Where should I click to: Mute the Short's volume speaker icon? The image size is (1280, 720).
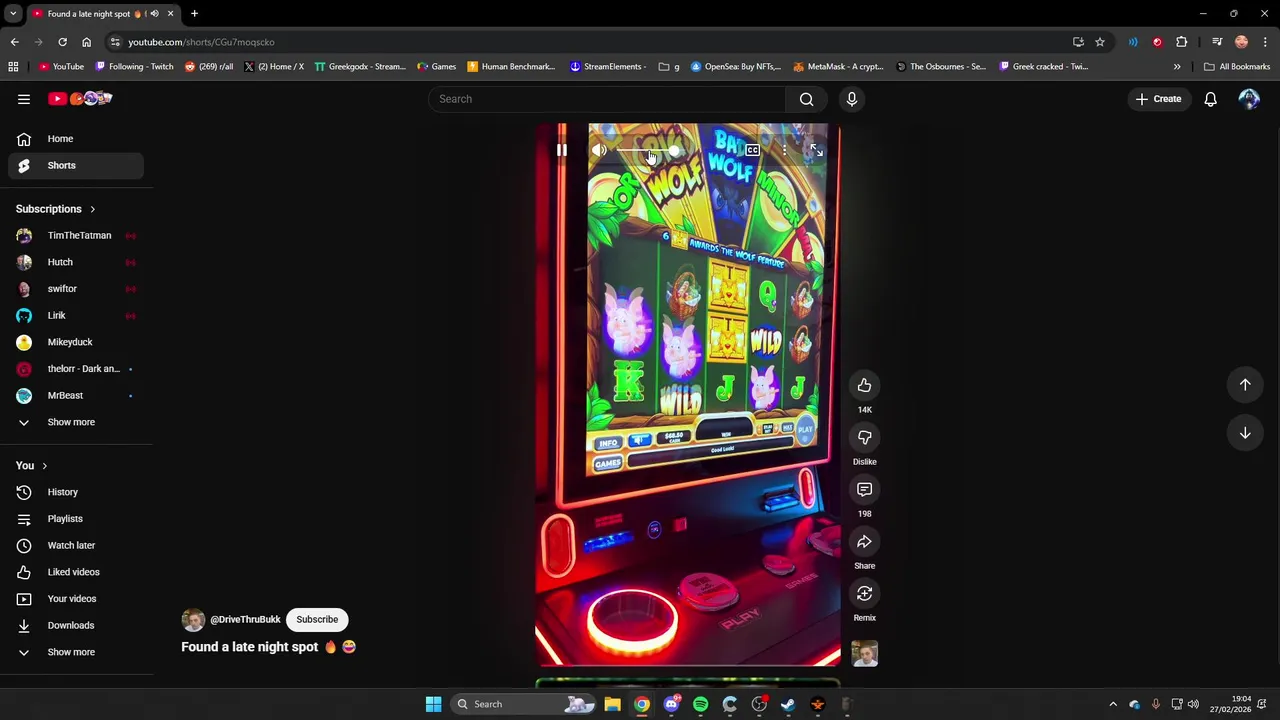pos(598,151)
